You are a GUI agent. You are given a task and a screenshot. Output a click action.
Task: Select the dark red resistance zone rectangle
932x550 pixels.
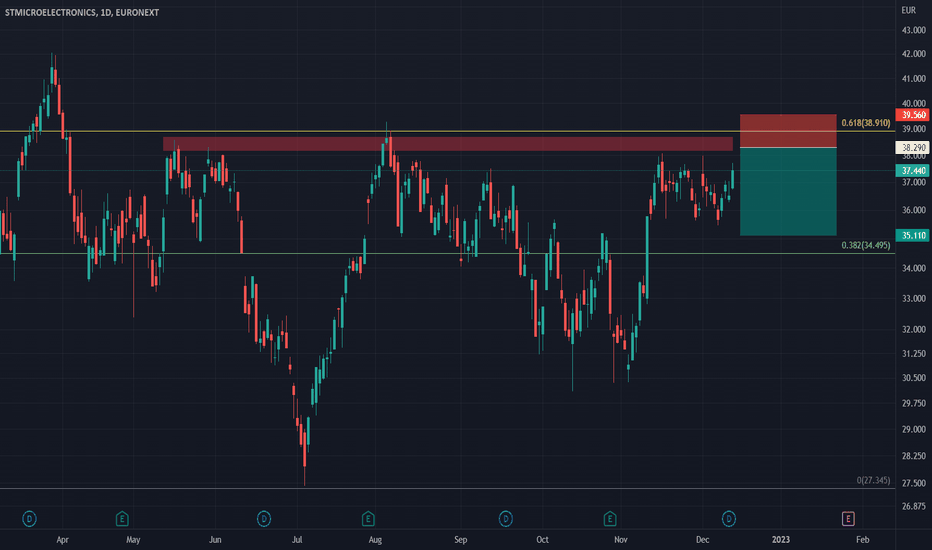click(x=448, y=144)
